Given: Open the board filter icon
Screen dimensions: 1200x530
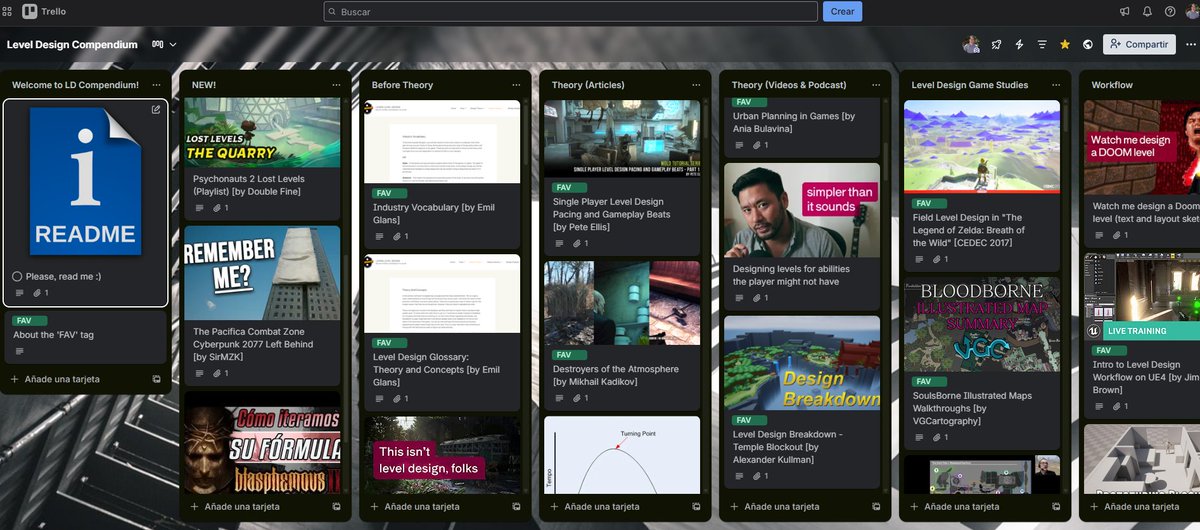Looking at the screenshot, I should point(1042,44).
